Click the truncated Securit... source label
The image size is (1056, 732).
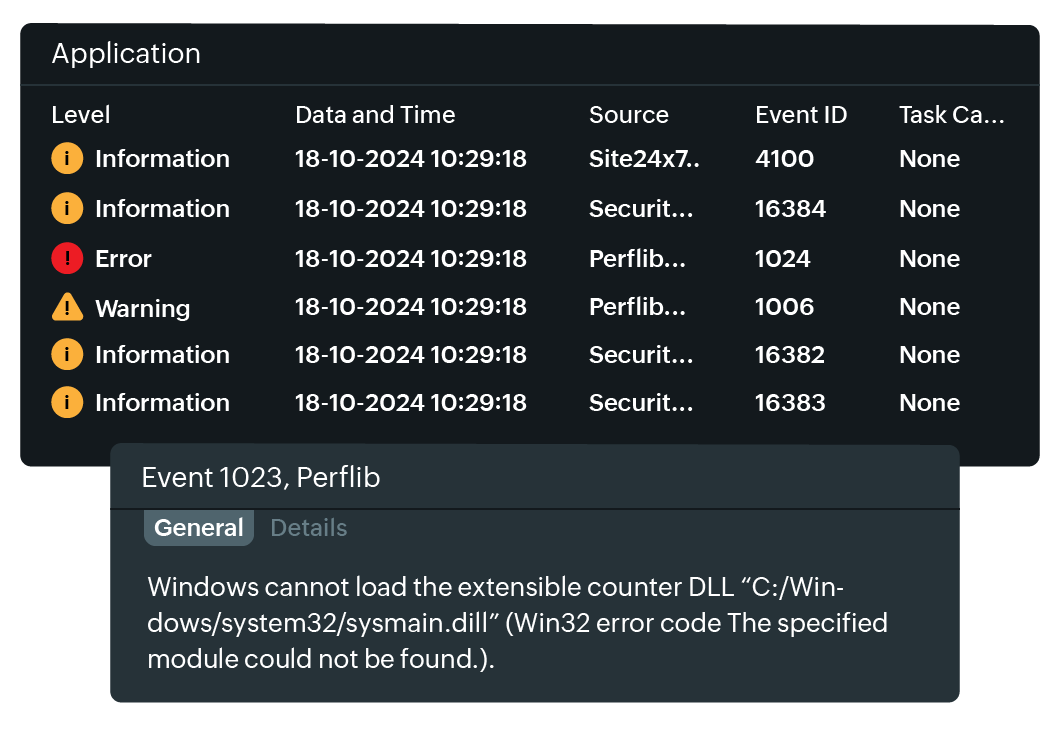641,208
